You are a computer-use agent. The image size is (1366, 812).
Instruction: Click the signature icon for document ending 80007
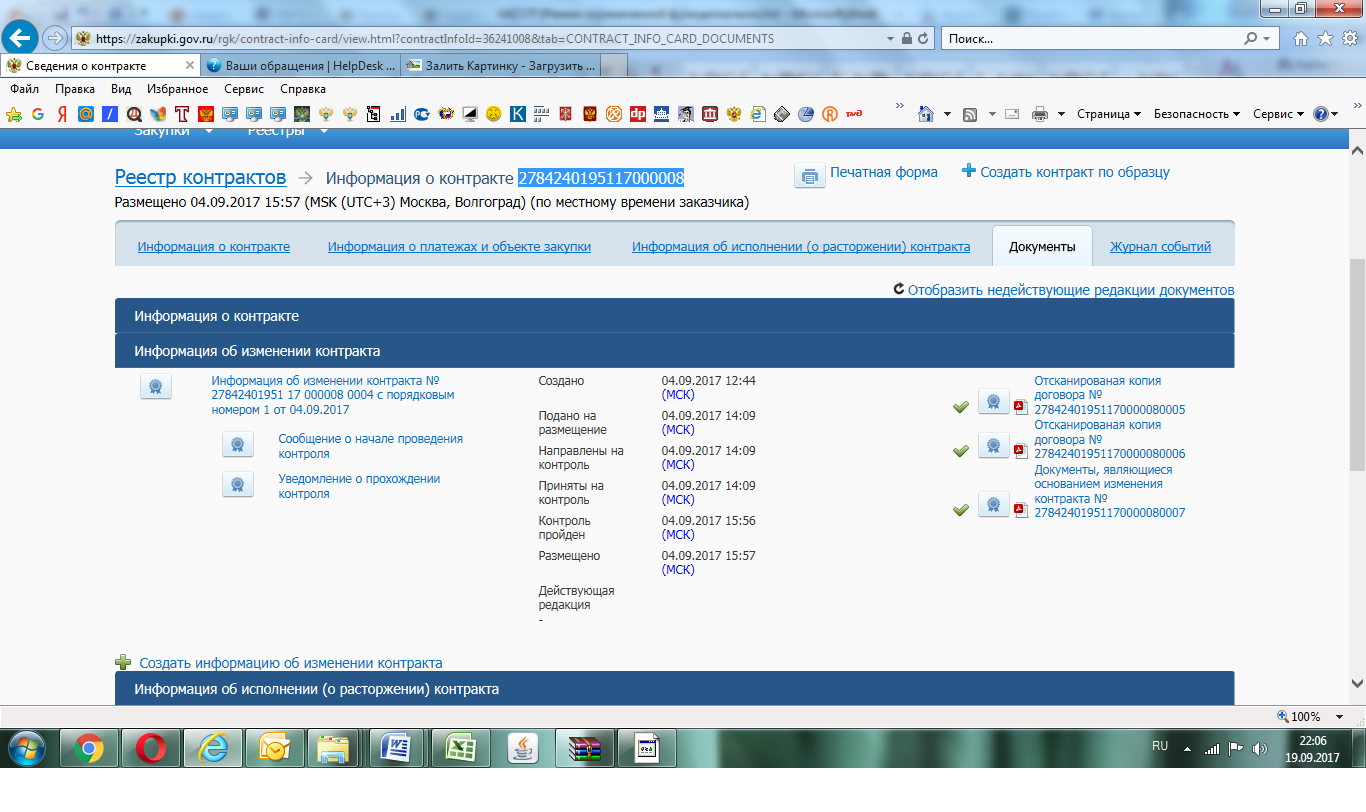click(994, 504)
